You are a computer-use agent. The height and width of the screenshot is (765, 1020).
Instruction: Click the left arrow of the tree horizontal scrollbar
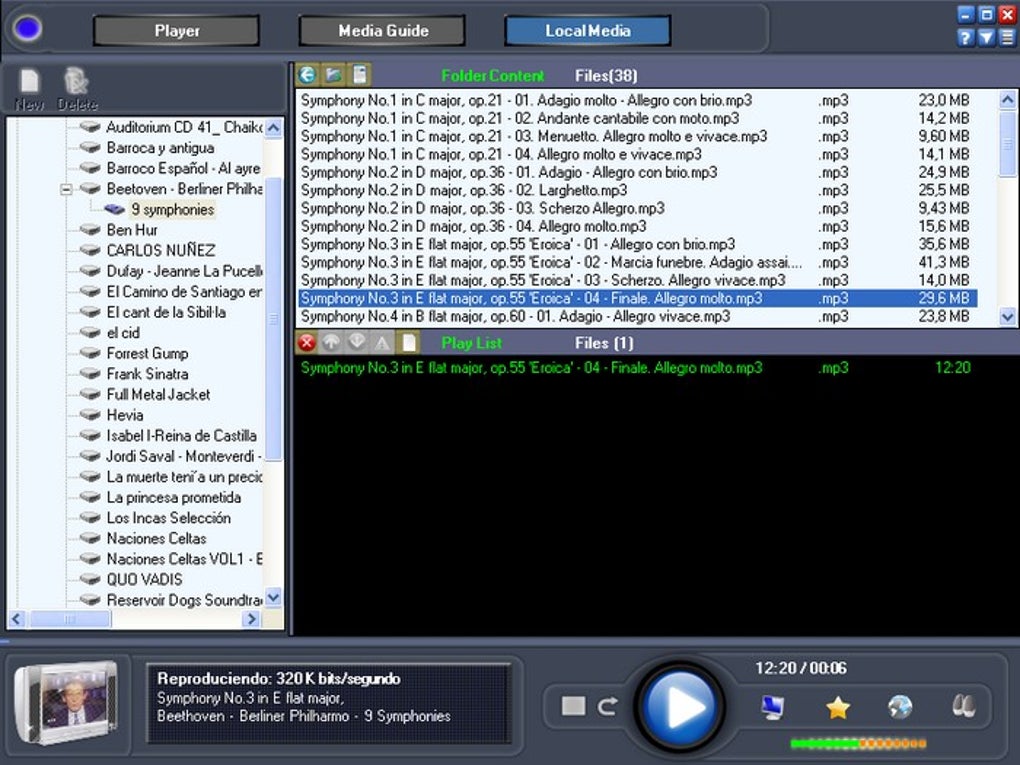[17, 619]
